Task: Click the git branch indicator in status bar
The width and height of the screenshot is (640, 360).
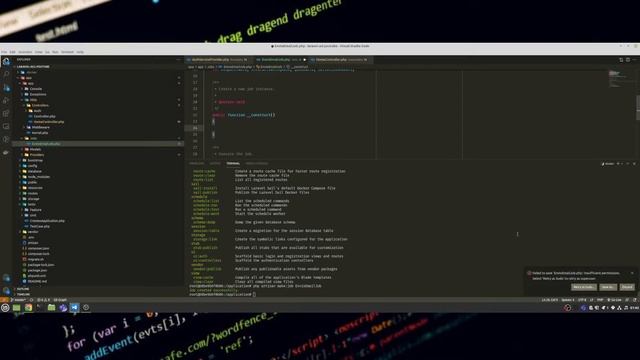Action: (18, 300)
